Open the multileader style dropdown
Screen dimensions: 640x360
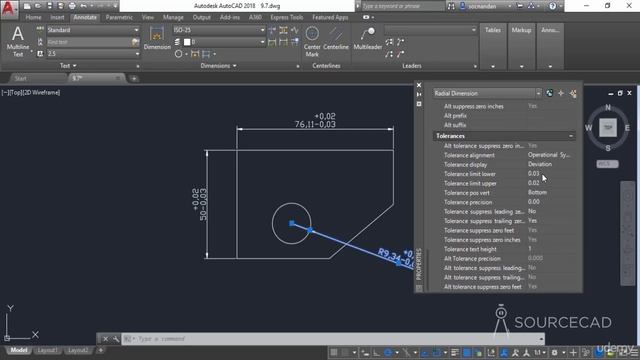pyautogui.click(x=473, y=30)
